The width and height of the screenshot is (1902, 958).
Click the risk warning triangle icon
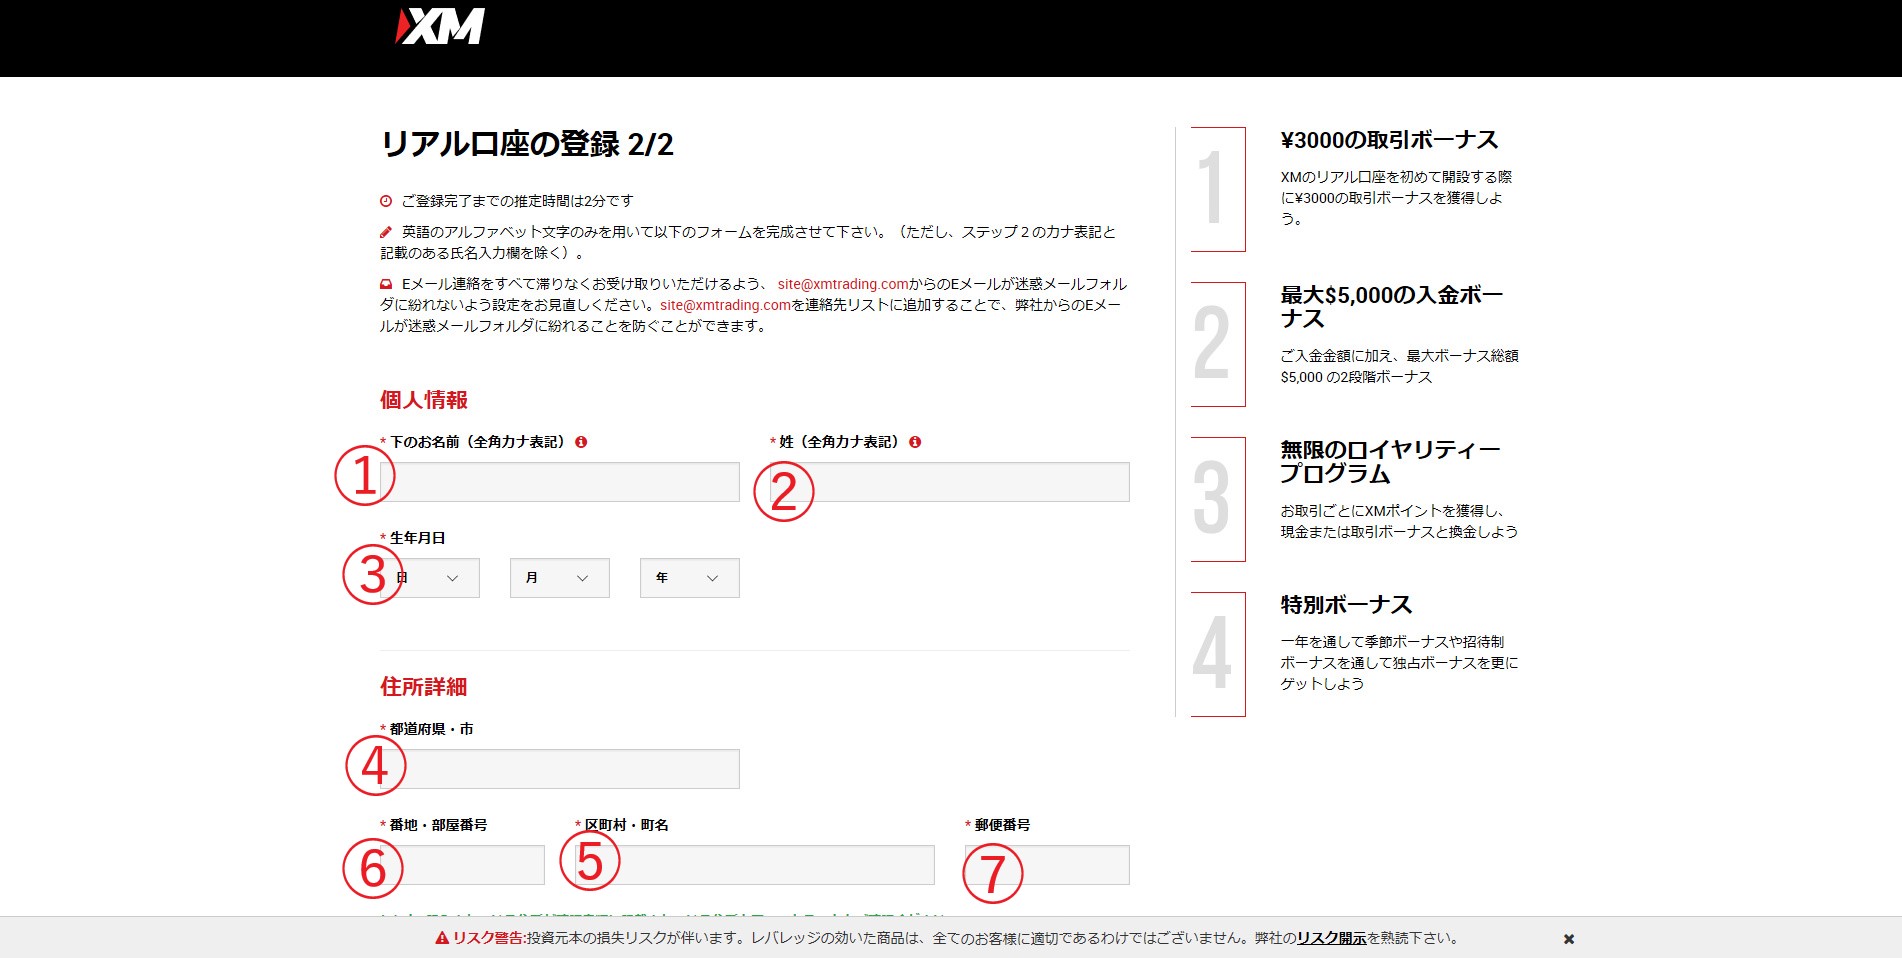point(441,938)
